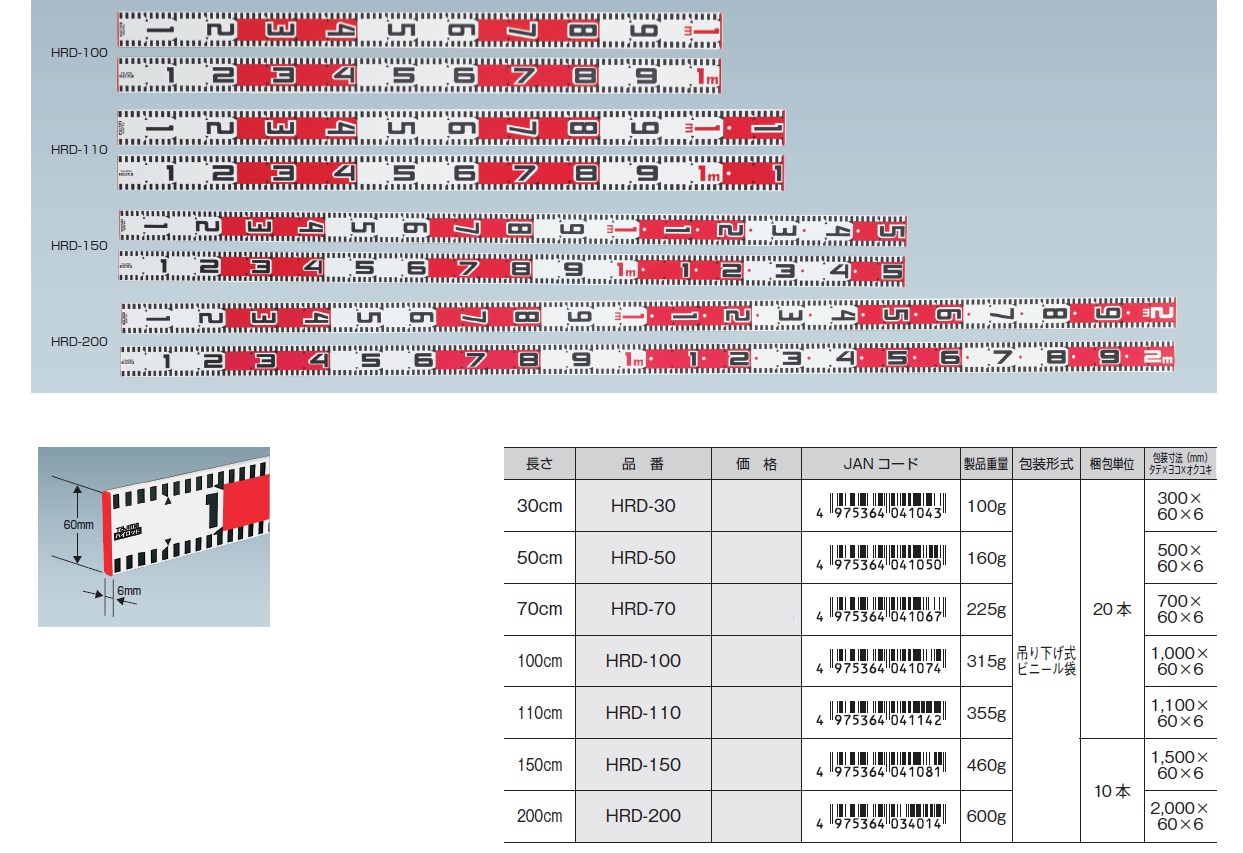Click the 品番 column header
The width and height of the screenshot is (1243, 853).
pos(642,464)
